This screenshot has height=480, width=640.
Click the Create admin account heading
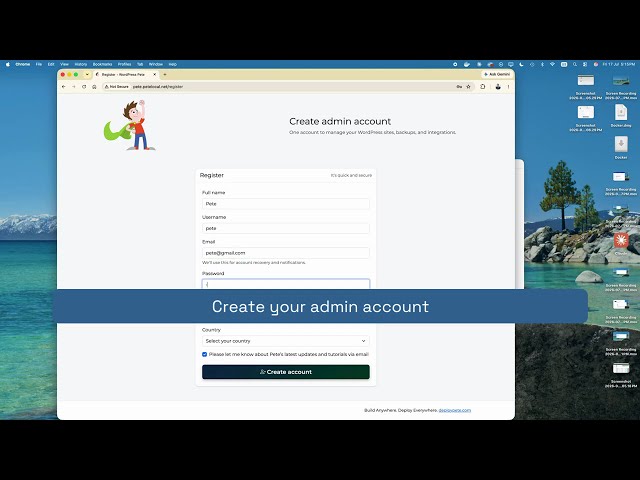[340, 121]
